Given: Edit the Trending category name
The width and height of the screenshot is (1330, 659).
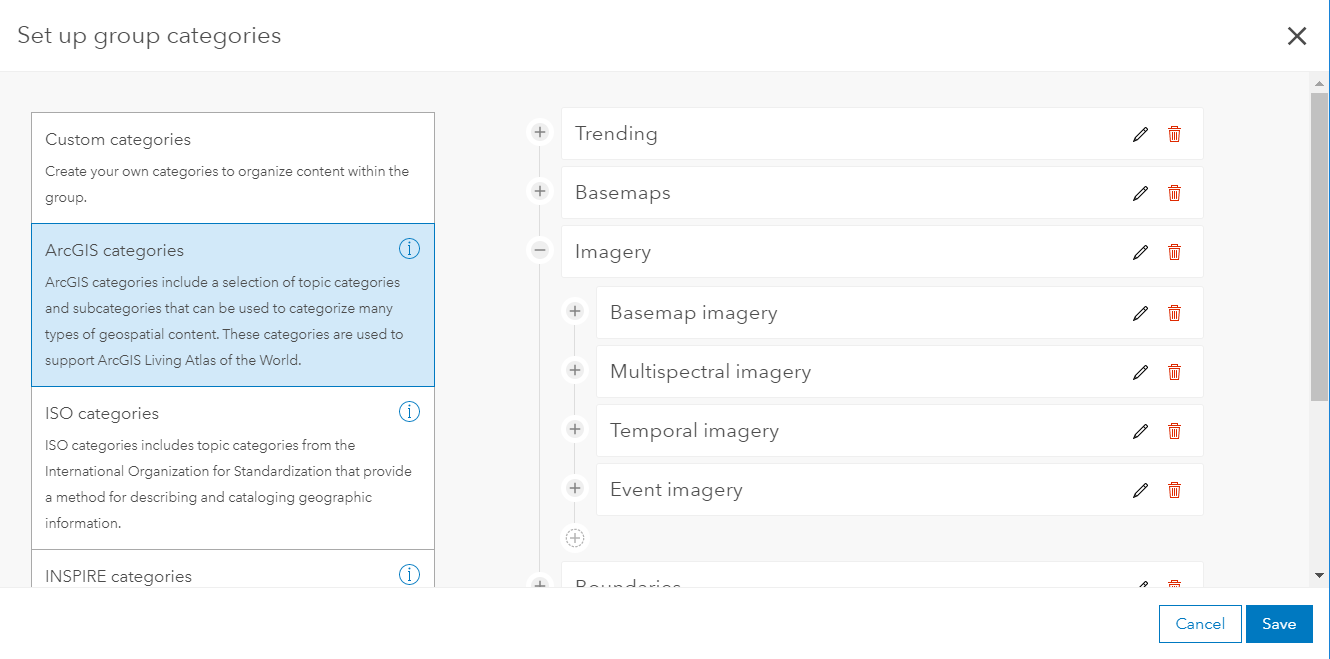Looking at the screenshot, I should tap(1141, 134).
